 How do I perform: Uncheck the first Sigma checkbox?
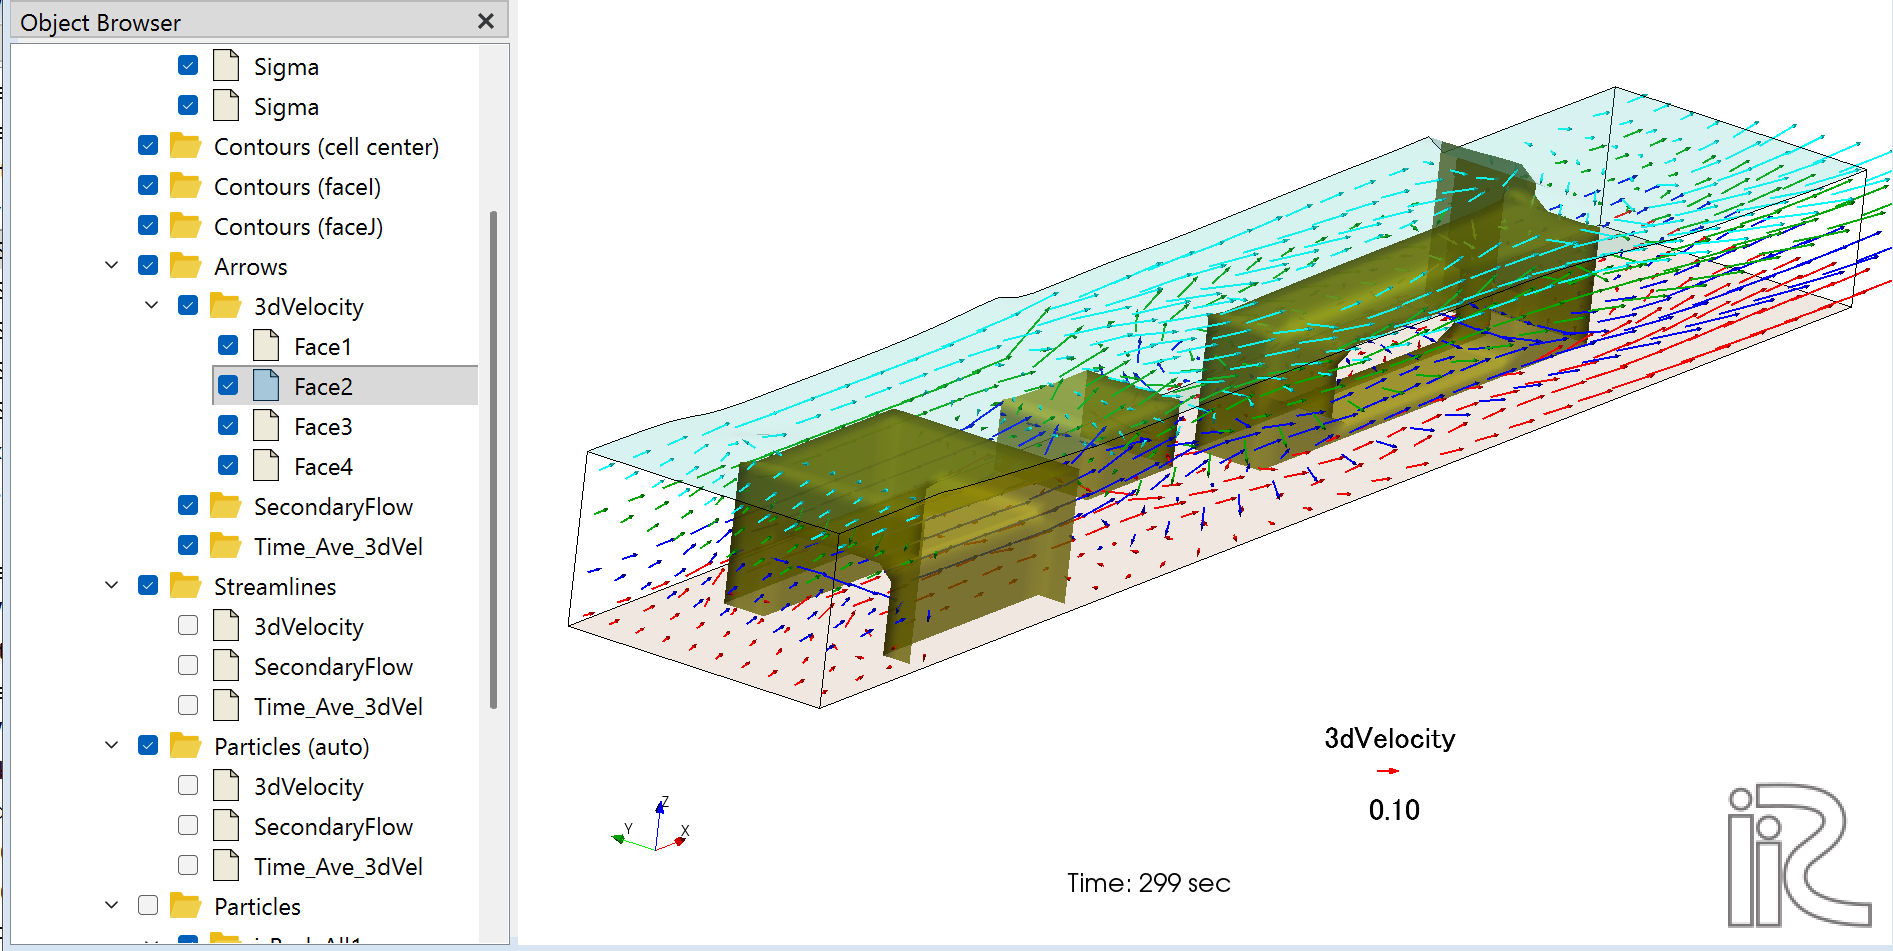[x=188, y=65]
